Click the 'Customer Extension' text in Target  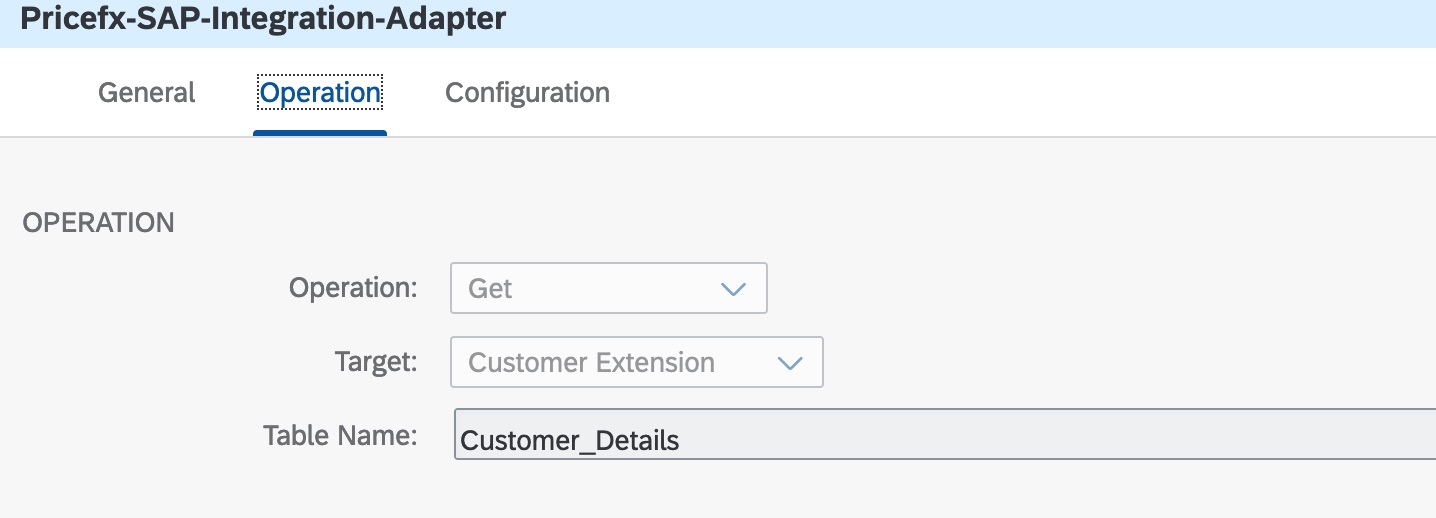pyautogui.click(x=591, y=363)
